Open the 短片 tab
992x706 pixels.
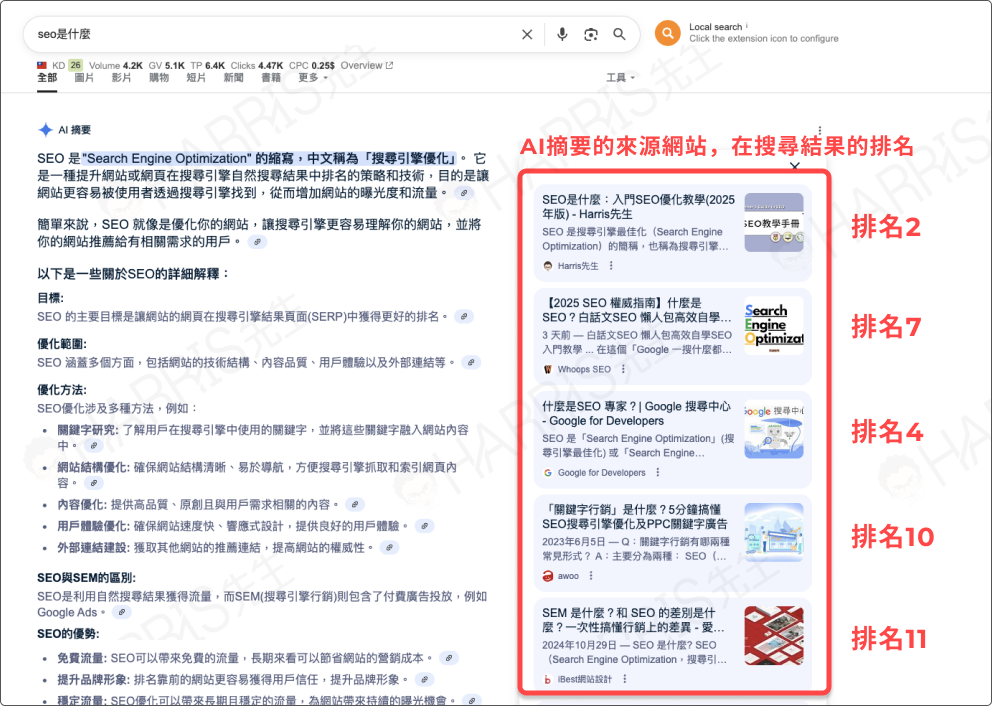[x=196, y=78]
